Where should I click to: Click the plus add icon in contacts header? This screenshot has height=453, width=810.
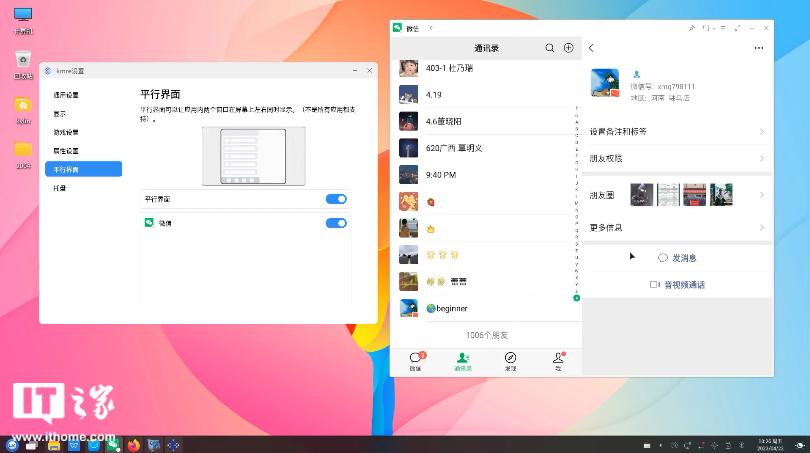tap(568, 48)
